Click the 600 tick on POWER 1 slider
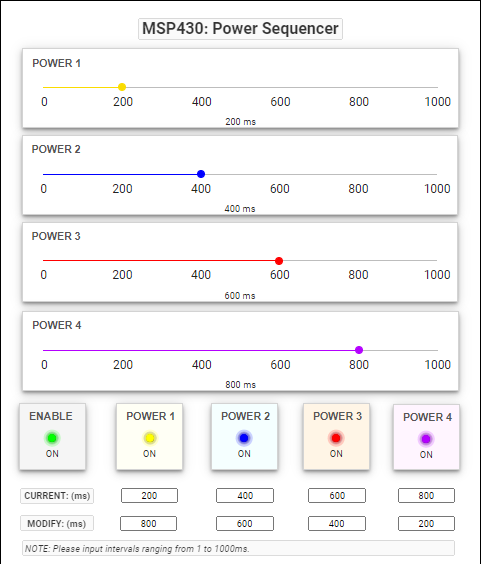Viewport: 481px width, 564px height. [x=280, y=102]
